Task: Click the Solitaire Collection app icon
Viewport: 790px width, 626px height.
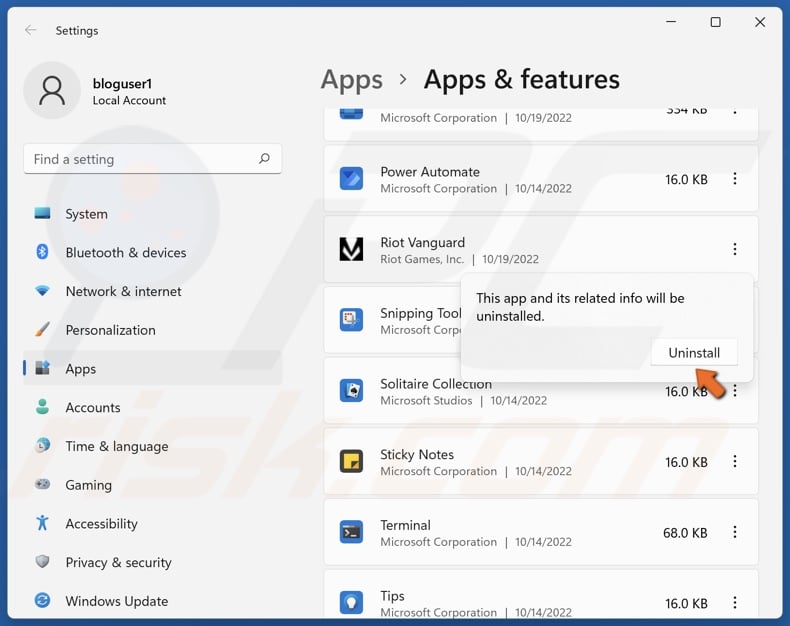Action: [351, 391]
